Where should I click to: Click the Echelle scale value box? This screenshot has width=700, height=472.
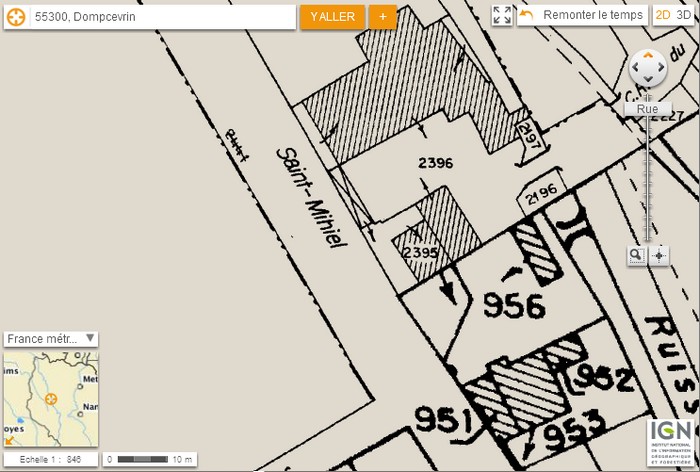click(51, 459)
